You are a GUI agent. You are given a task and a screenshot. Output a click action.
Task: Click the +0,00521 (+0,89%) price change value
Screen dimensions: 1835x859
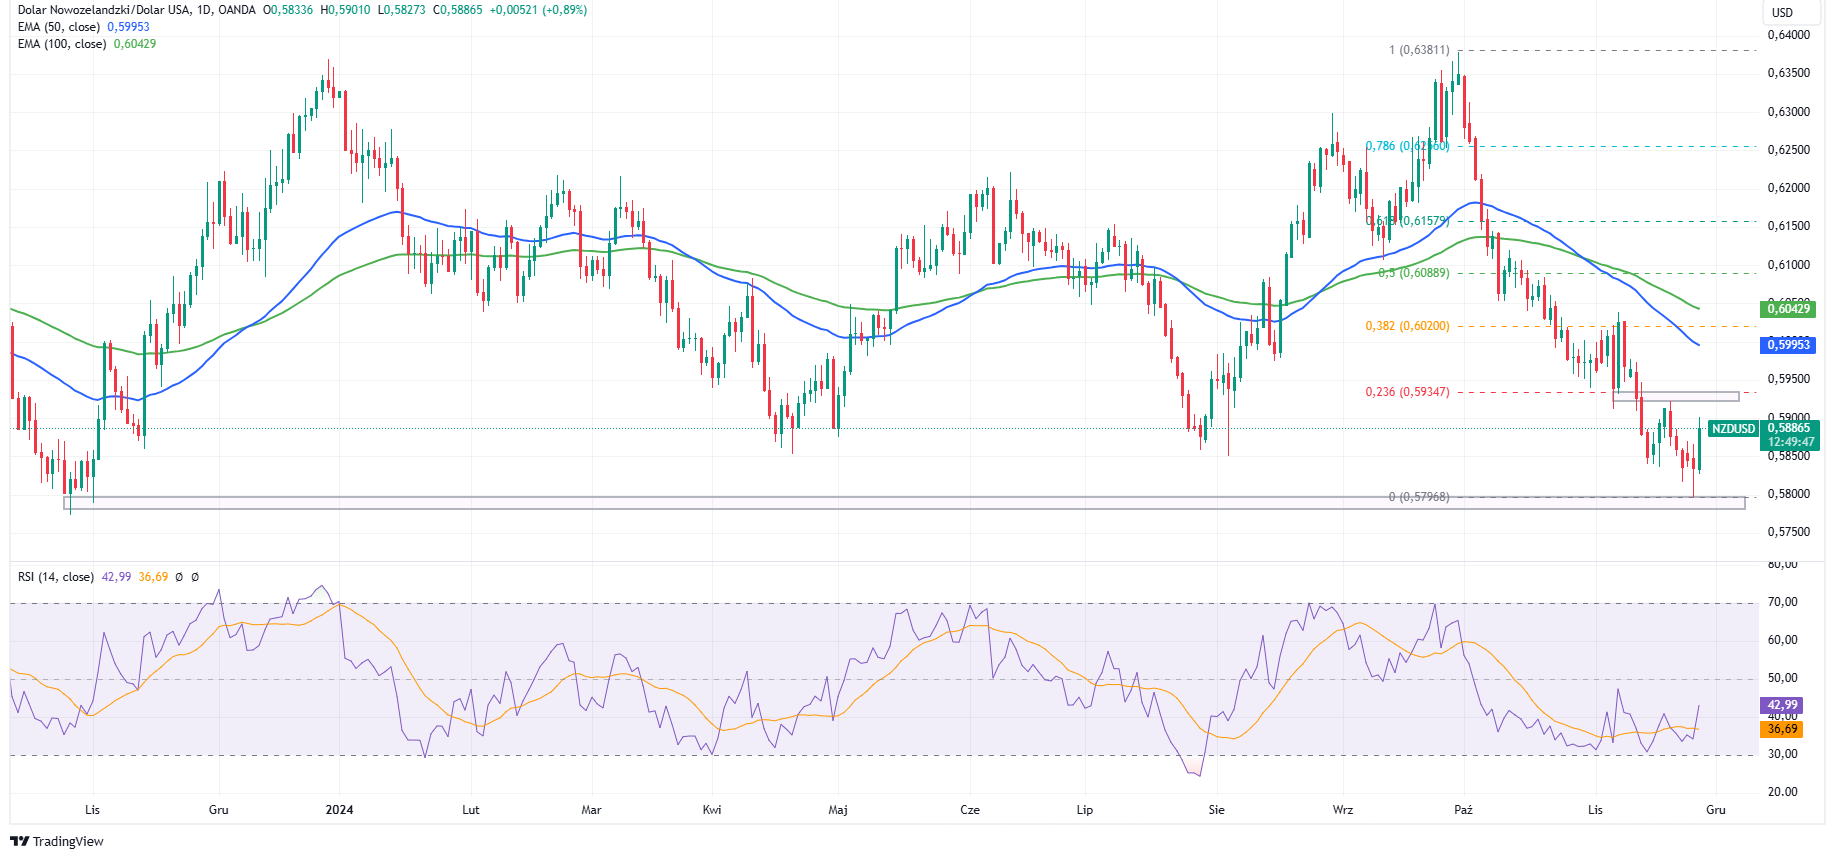538,10
